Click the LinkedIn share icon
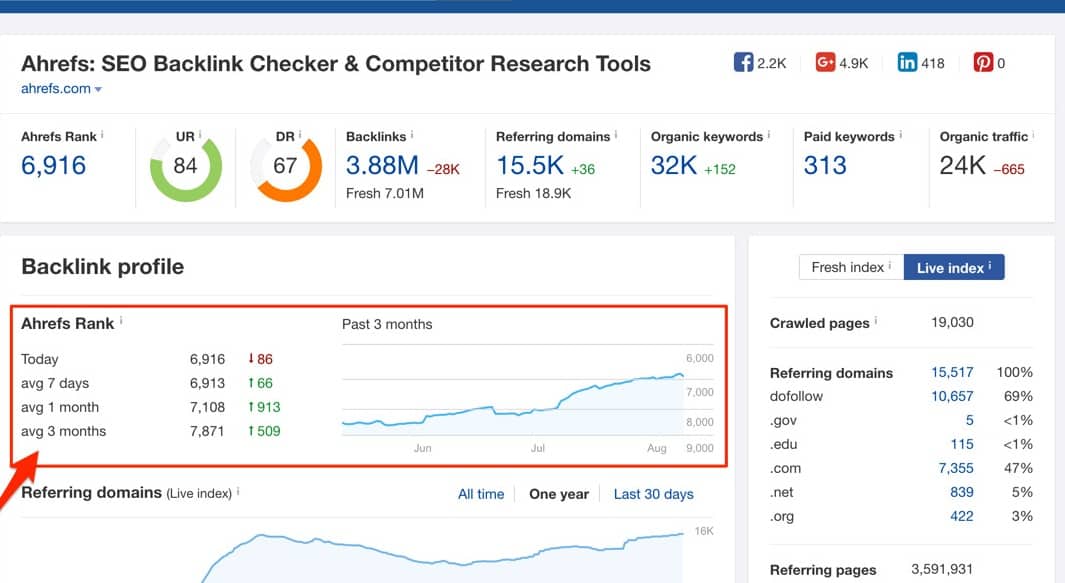 pos(907,63)
